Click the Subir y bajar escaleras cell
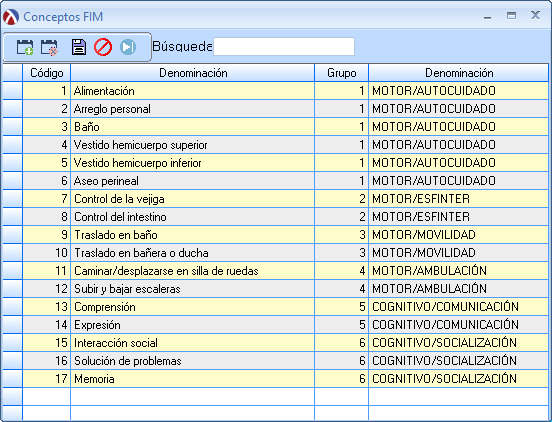Screen dimensions: 552x422 coord(193,289)
